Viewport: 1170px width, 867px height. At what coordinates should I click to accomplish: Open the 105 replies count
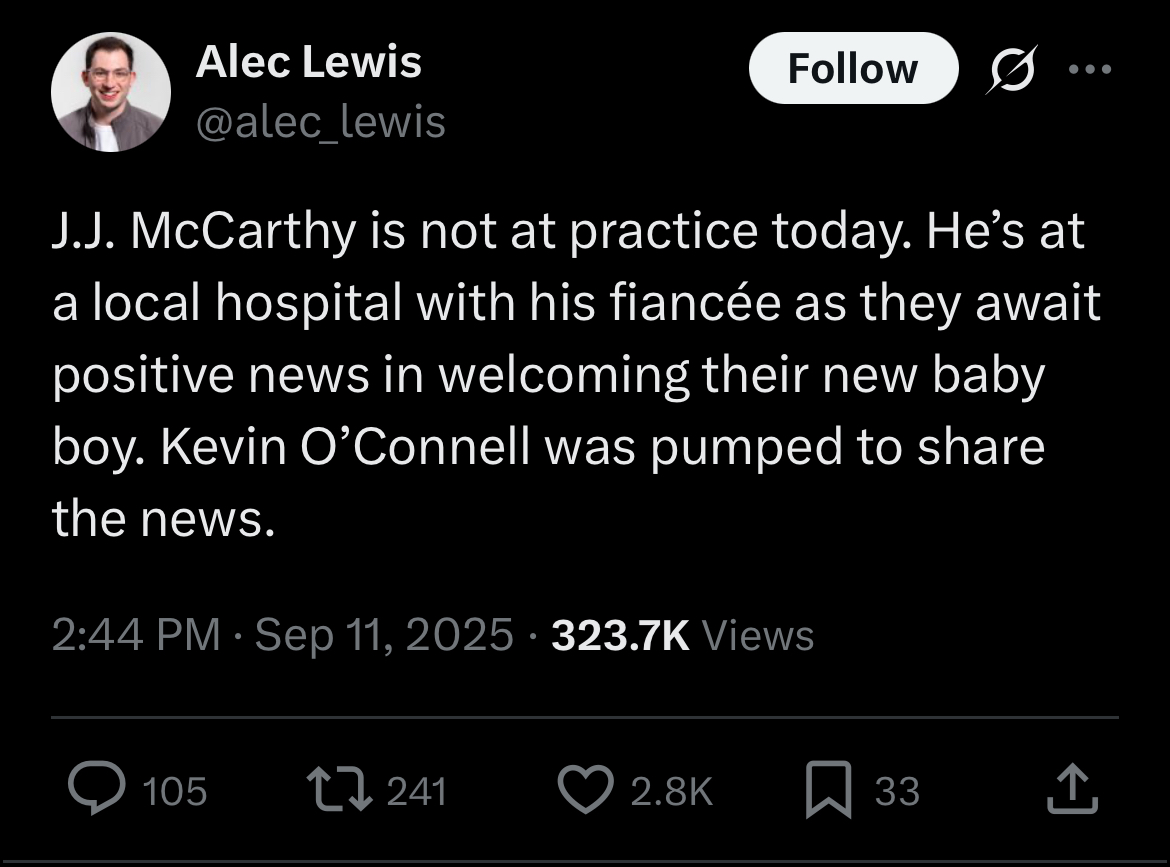tap(175, 792)
